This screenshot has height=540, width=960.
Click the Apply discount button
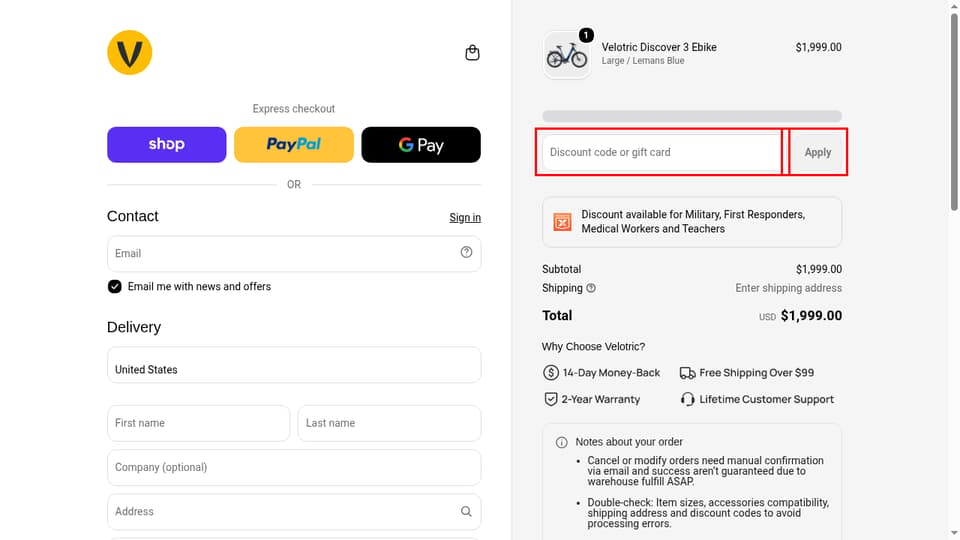tap(818, 152)
